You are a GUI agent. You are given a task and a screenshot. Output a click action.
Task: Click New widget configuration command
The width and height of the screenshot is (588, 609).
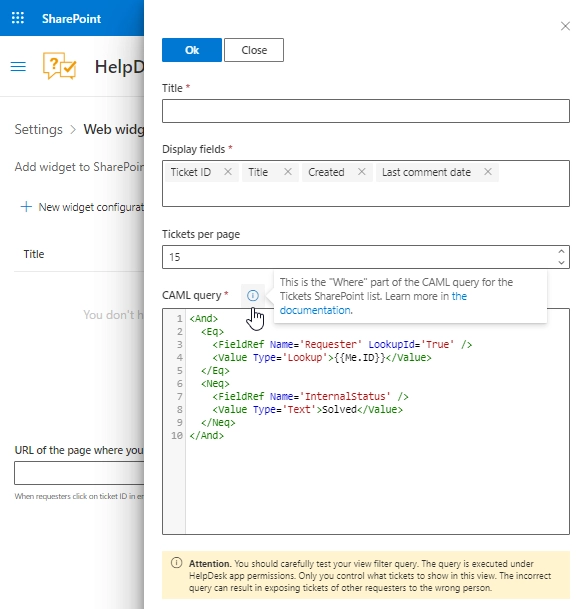tap(82, 207)
